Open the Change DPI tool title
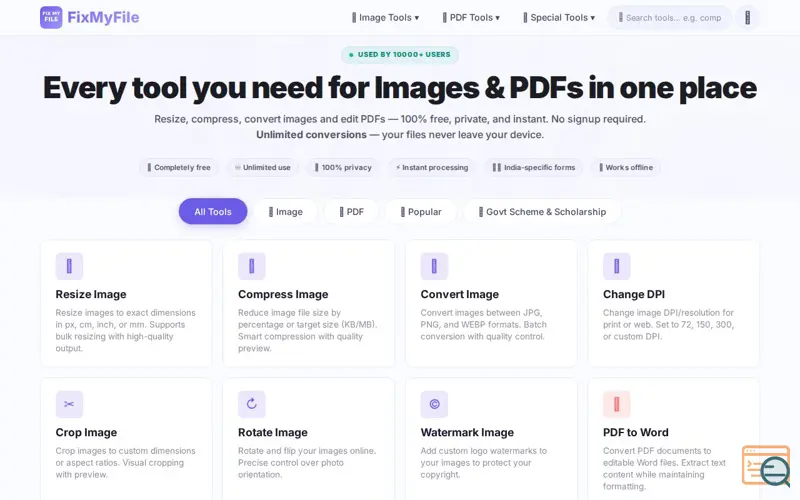This screenshot has height=500, width=800. pyautogui.click(x=634, y=294)
